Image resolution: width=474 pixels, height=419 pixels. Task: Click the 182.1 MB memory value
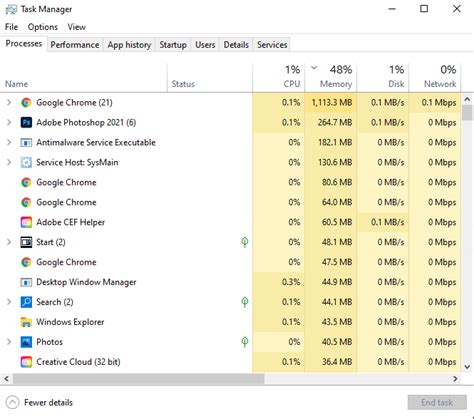(335, 143)
